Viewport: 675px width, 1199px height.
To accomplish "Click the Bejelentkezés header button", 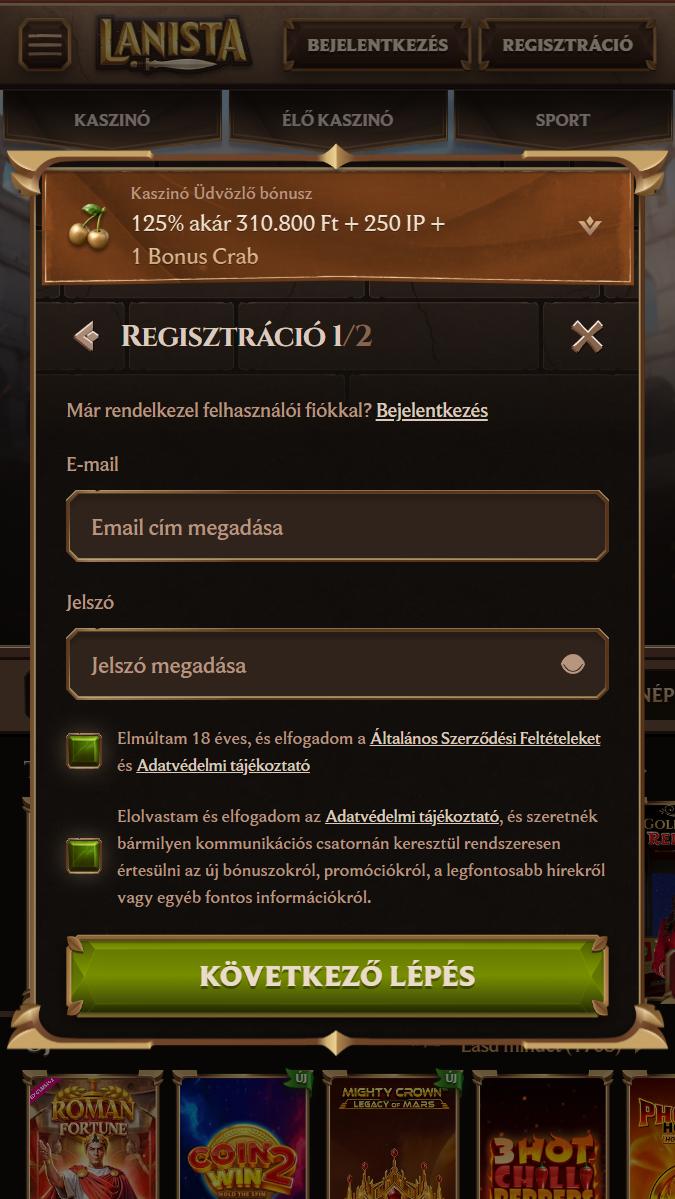I will [x=378, y=44].
